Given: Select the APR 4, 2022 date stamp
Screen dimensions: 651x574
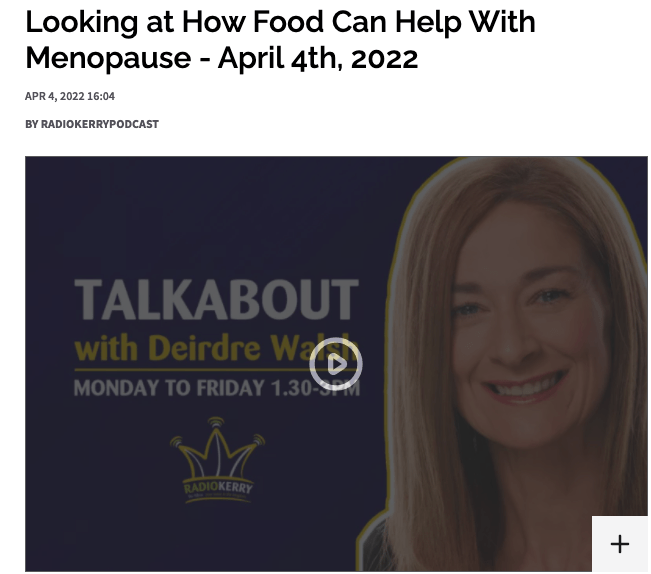Looking at the screenshot, I should (55, 96).
